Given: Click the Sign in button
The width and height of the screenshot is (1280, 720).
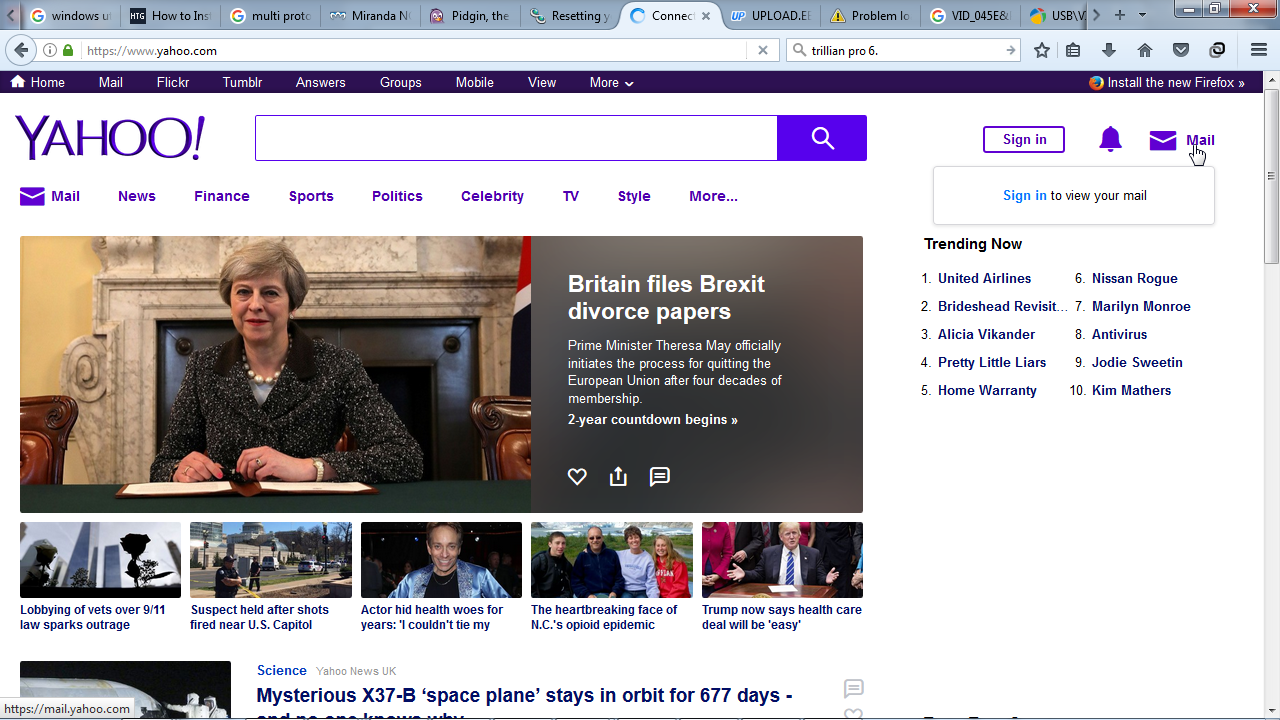Looking at the screenshot, I should (x=1024, y=139).
